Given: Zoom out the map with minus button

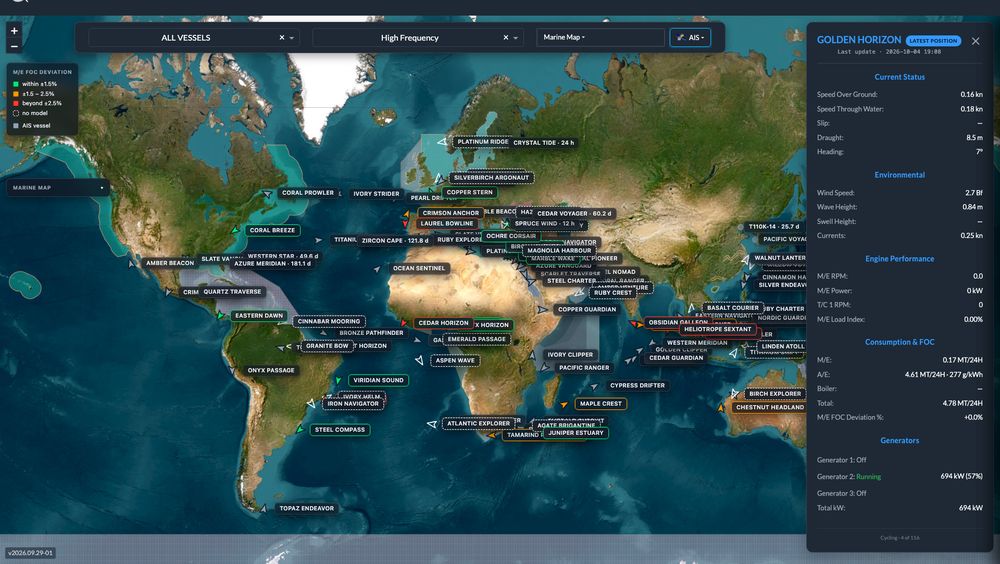Looking at the screenshot, I should pyautogui.click(x=14, y=46).
